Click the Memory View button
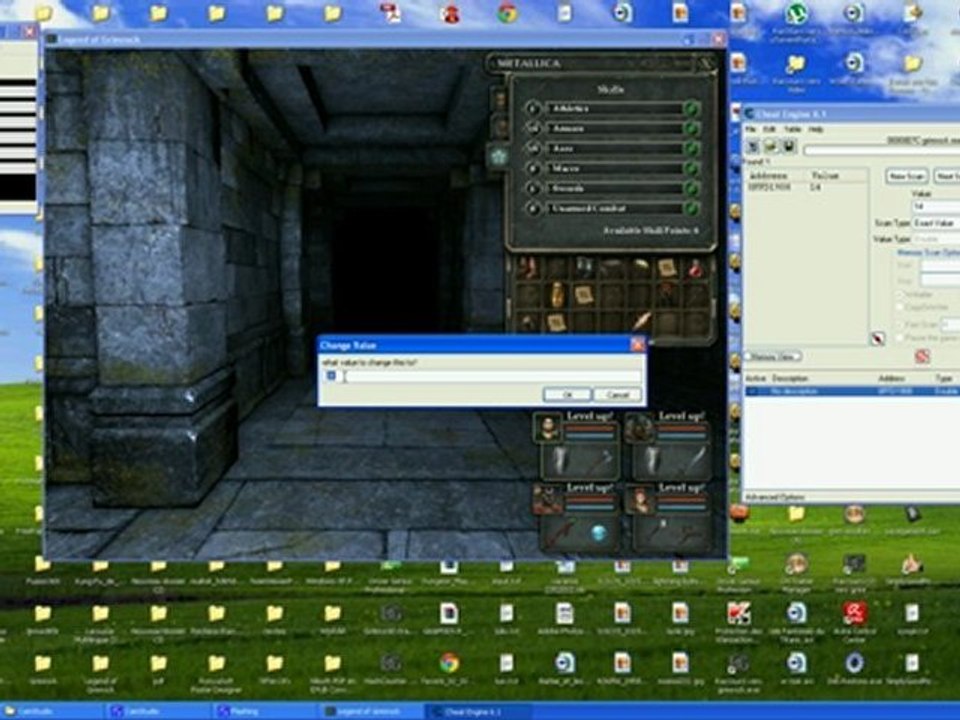Image resolution: width=960 pixels, height=720 pixels. pos(774,356)
